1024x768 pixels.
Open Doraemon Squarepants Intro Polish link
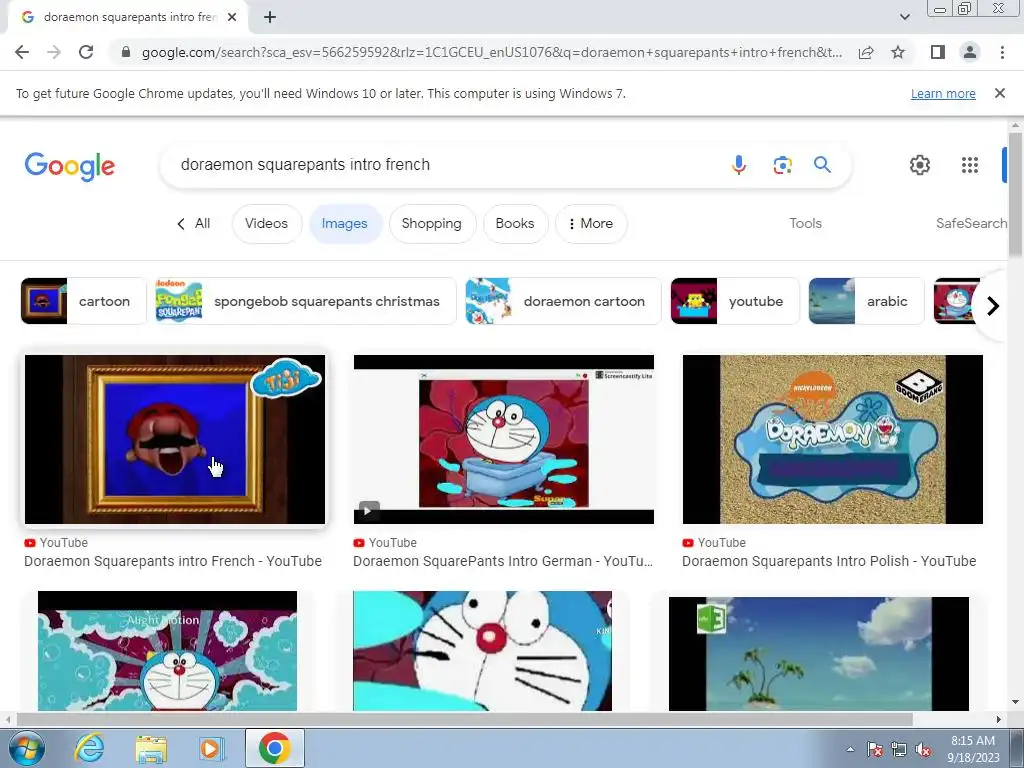click(x=829, y=561)
